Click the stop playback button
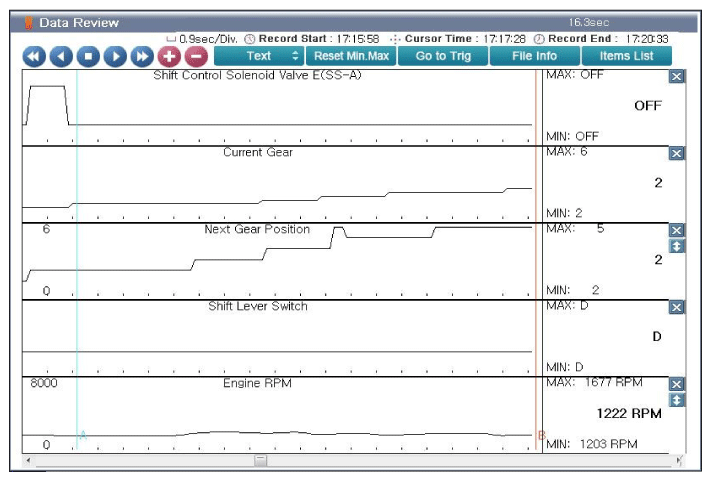The height and width of the screenshot is (481, 711). [88, 57]
